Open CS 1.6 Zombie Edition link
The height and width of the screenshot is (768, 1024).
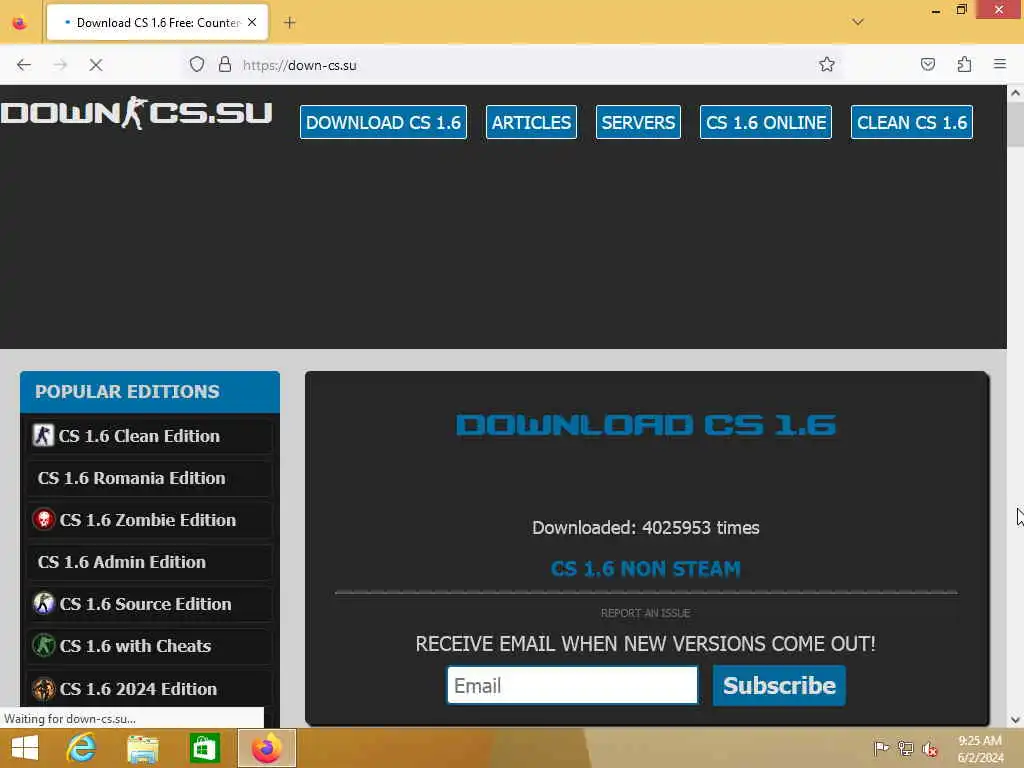tap(150, 520)
